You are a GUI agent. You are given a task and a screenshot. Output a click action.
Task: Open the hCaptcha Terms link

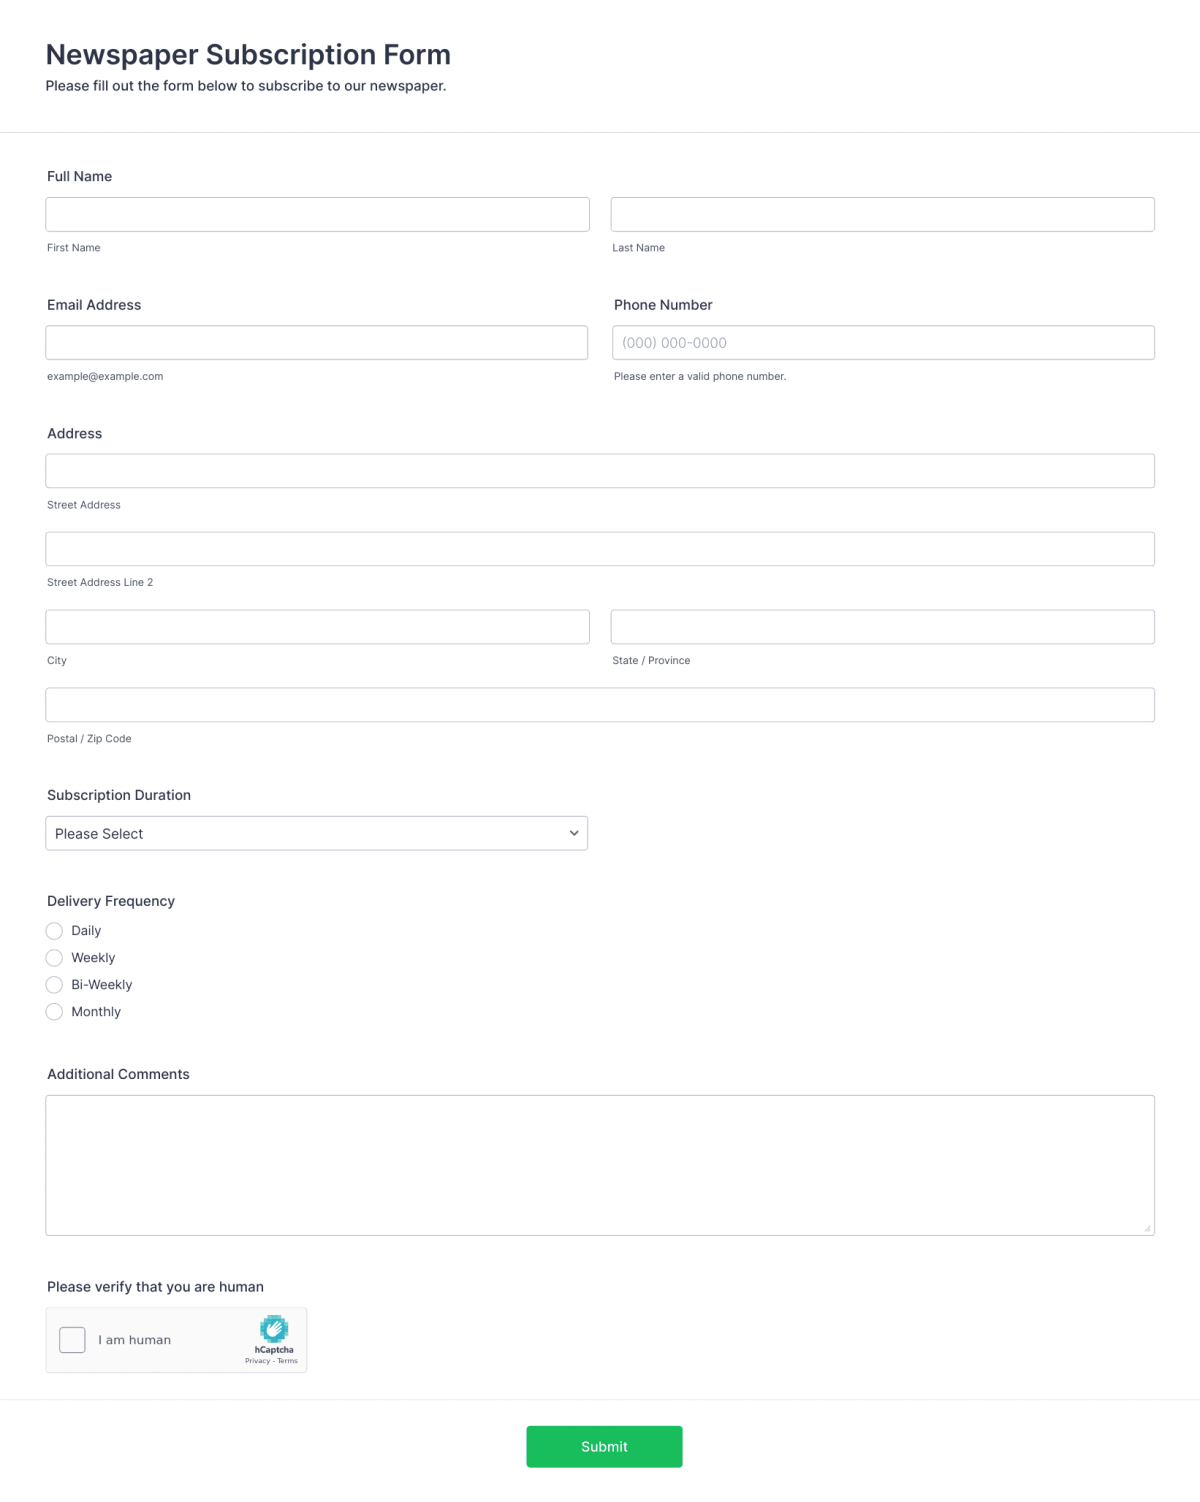click(x=288, y=1360)
